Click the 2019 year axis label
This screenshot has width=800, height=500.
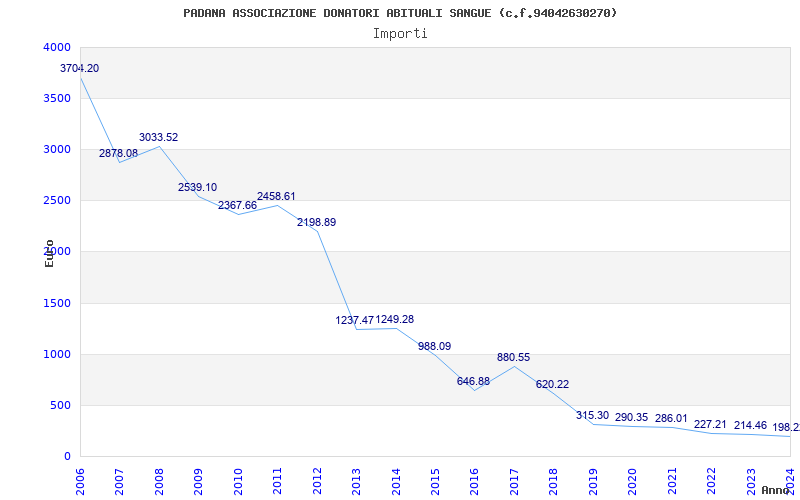pos(593,482)
